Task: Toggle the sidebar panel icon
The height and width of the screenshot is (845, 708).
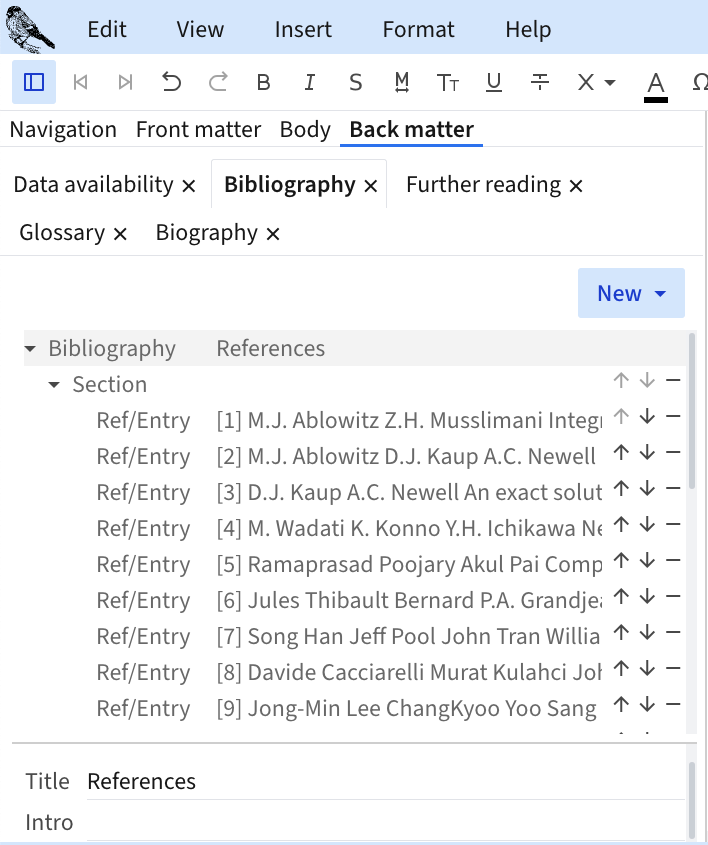Action: click(34, 82)
